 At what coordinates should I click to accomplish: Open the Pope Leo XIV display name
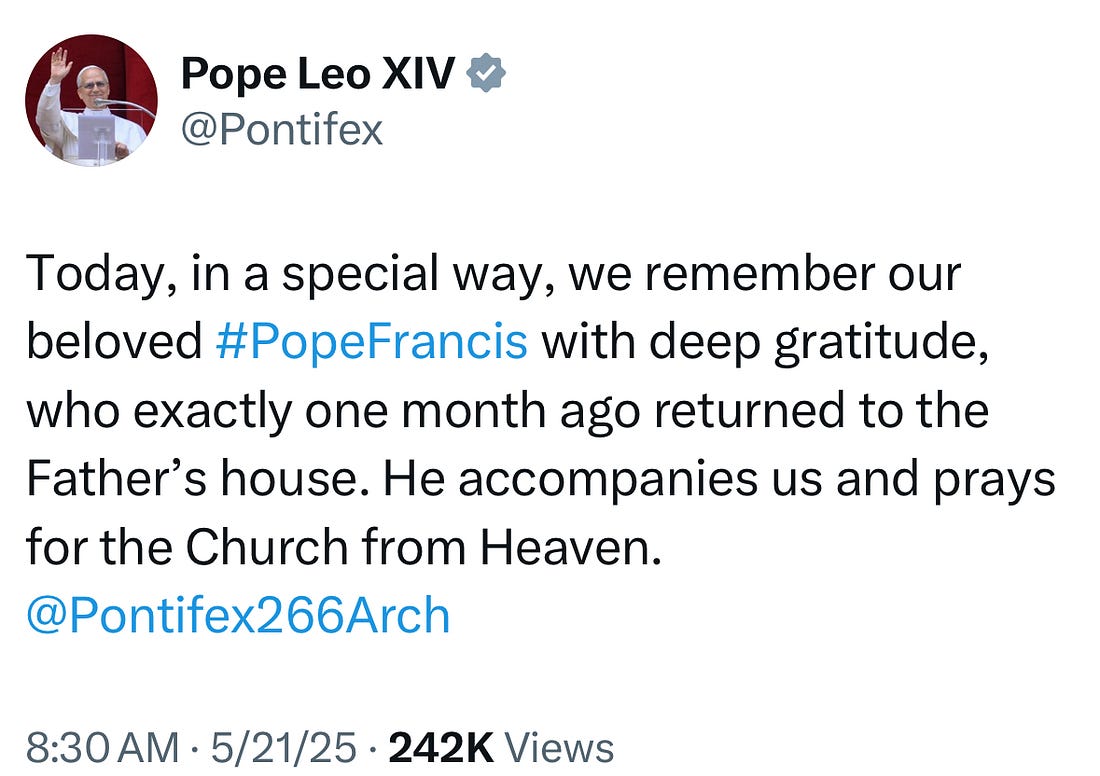pos(317,75)
